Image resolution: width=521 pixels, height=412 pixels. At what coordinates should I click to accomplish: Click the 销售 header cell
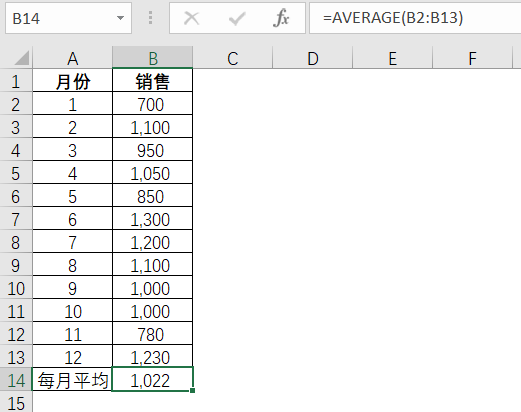point(153,81)
